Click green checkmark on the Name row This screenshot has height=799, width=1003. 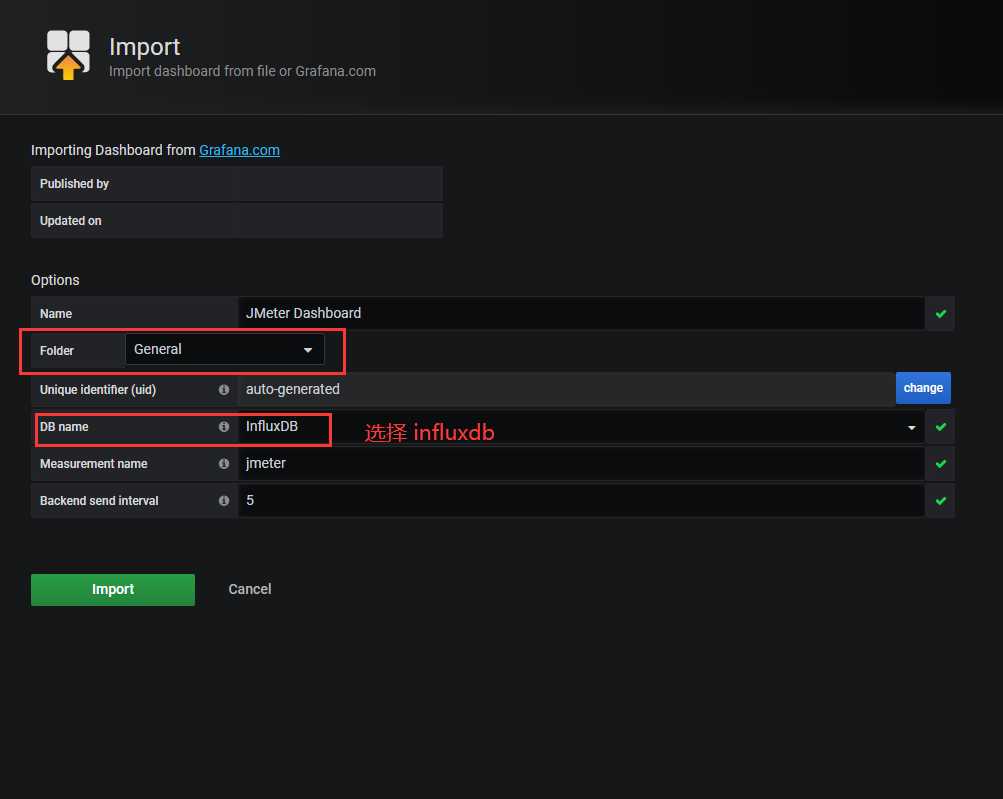click(x=940, y=313)
